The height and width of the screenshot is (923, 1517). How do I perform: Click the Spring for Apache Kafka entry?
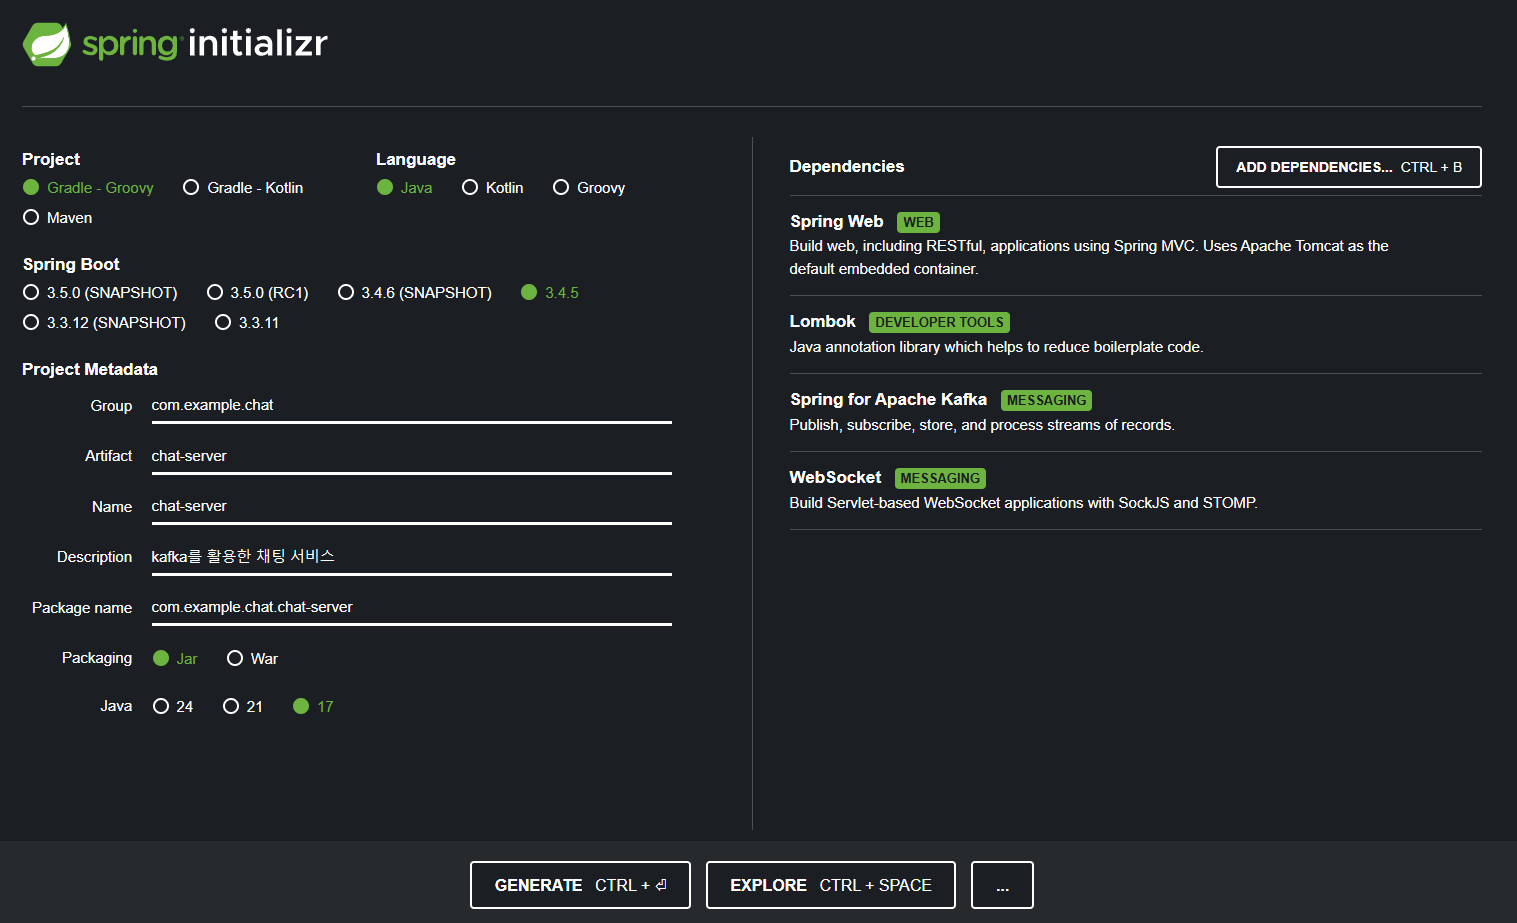tap(1135, 413)
